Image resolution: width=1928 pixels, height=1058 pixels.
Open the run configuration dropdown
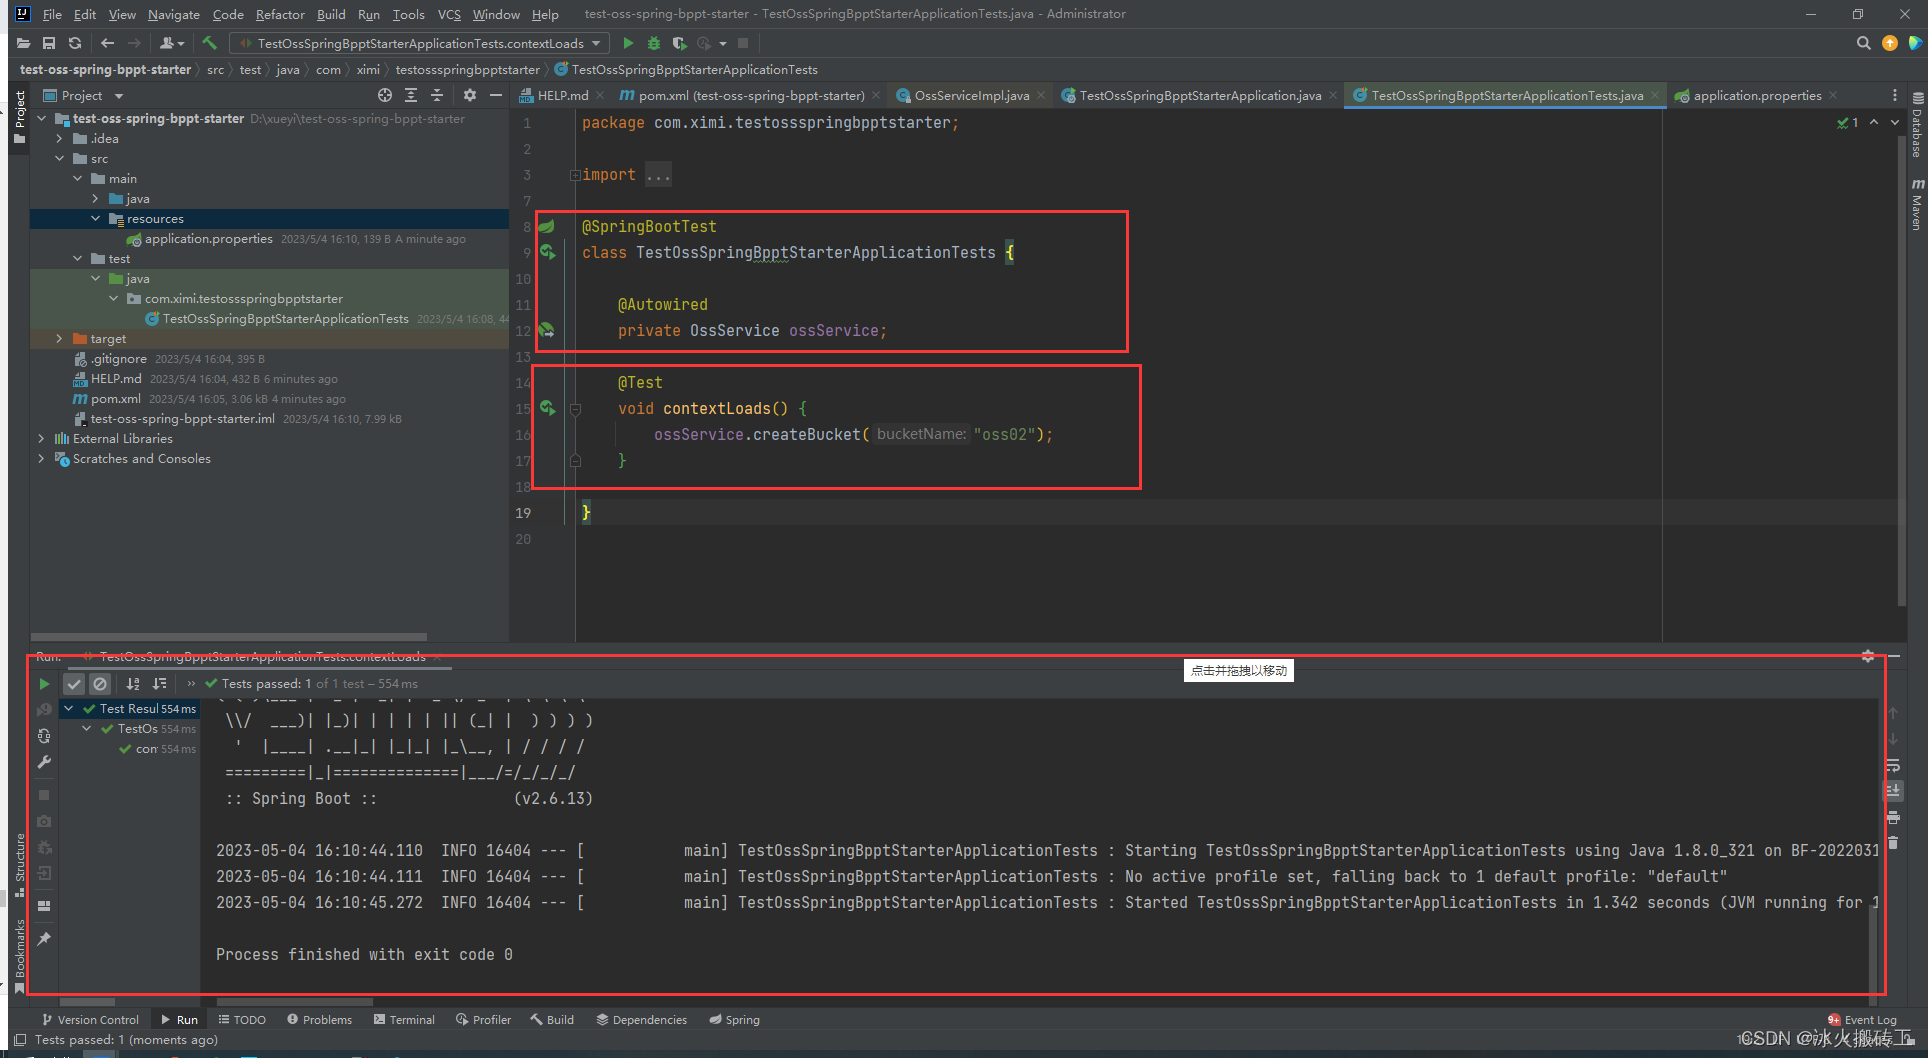(x=598, y=43)
